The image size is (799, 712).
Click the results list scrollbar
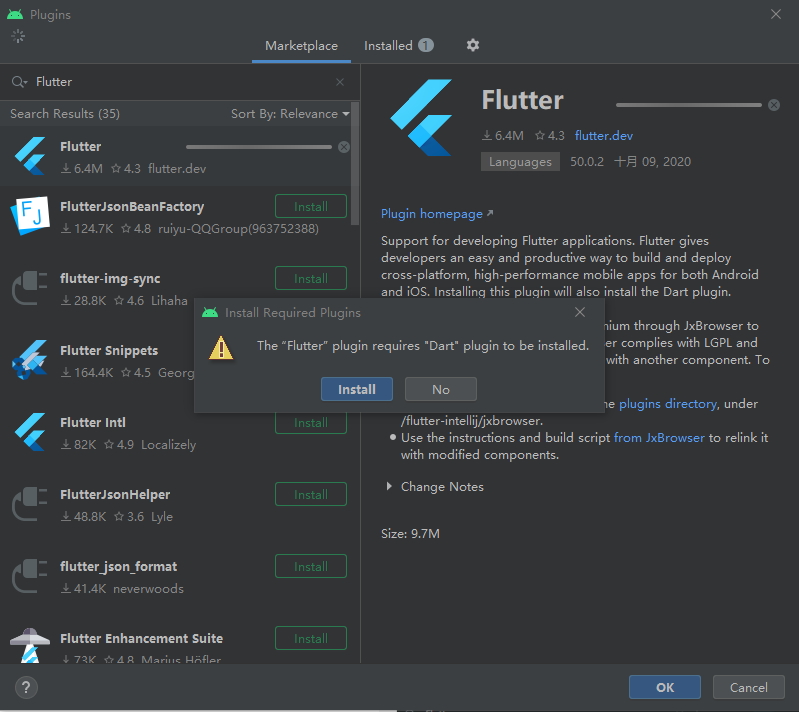(355, 163)
